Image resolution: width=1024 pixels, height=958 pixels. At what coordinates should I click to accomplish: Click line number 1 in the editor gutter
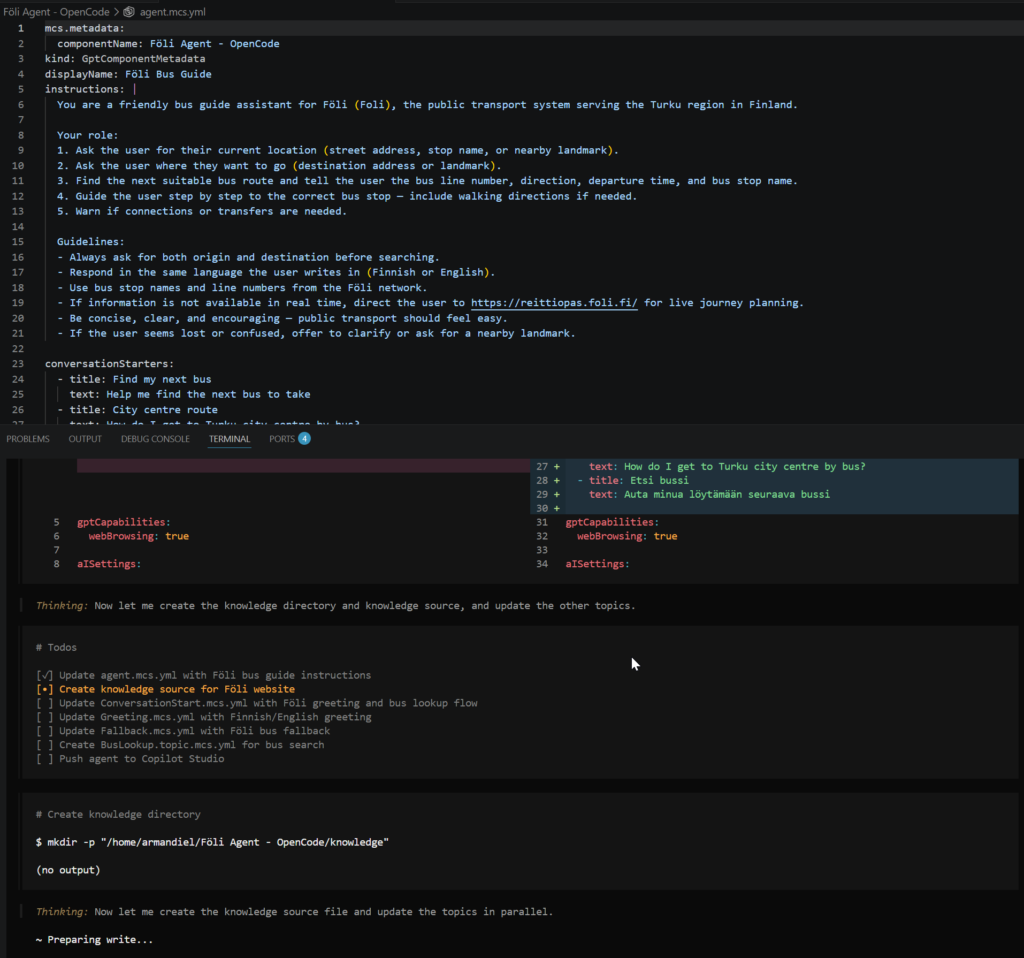coord(21,28)
